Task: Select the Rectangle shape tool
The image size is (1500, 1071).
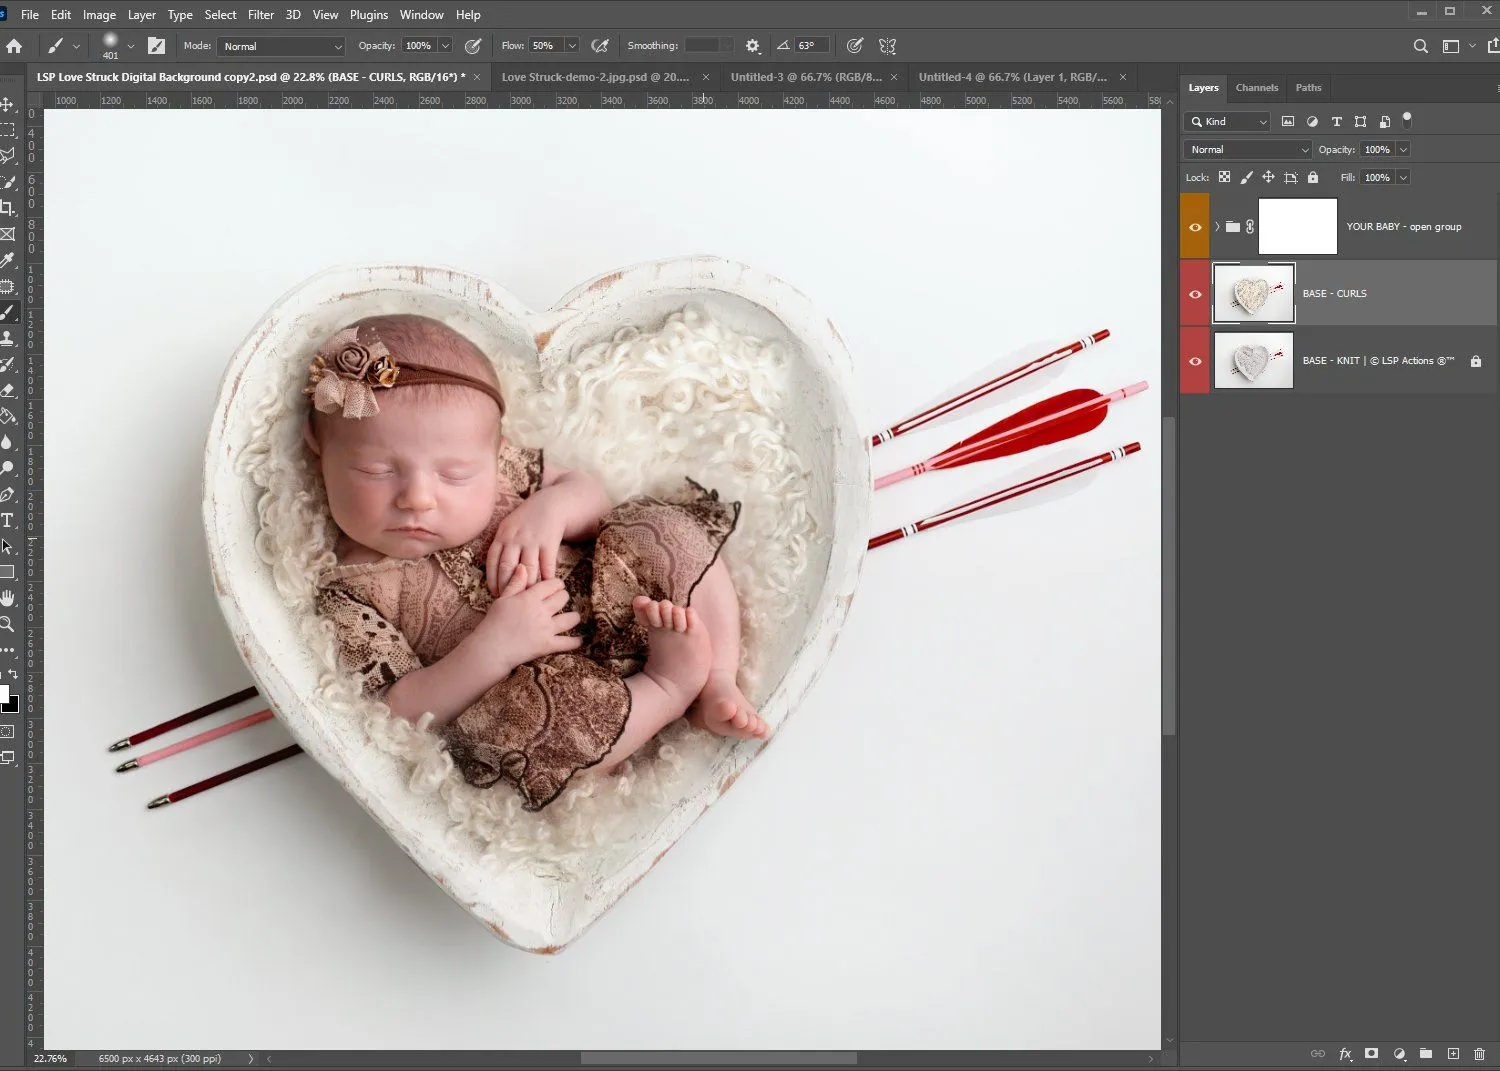Action: tap(7, 572)
